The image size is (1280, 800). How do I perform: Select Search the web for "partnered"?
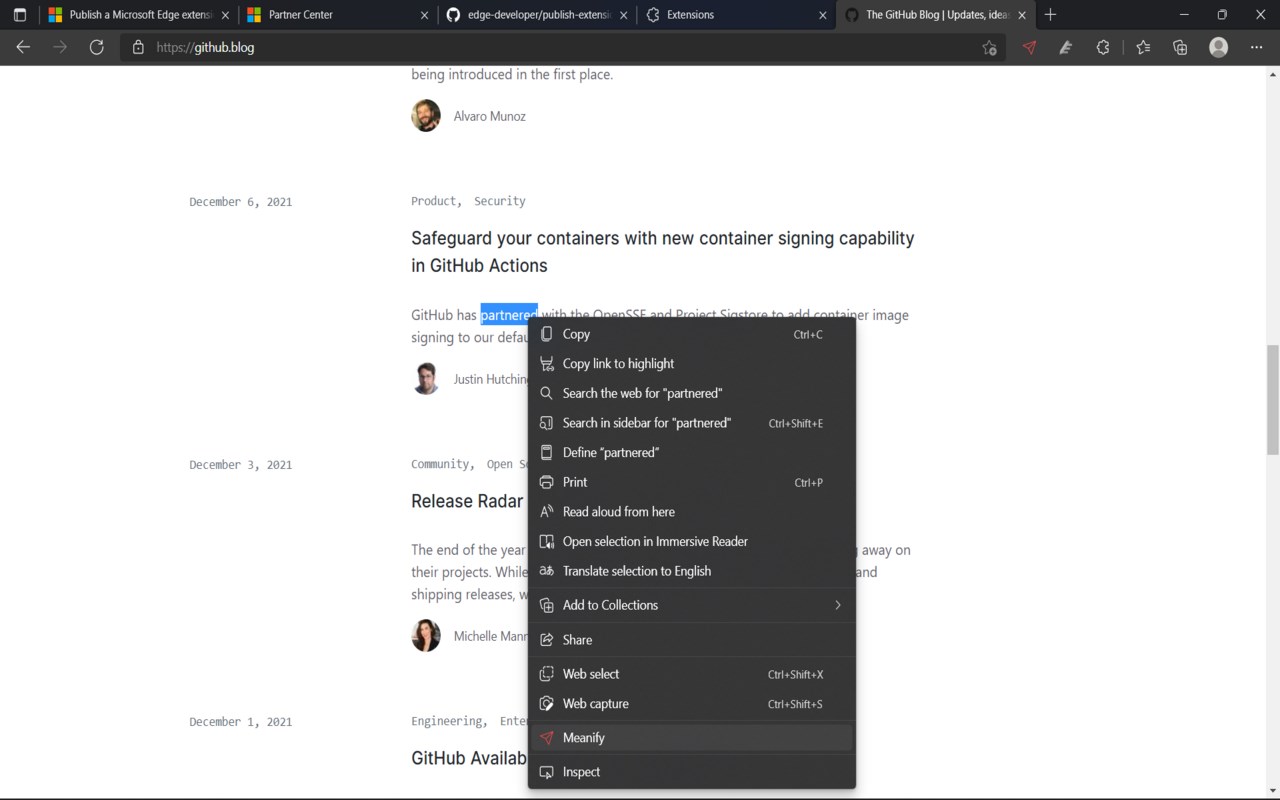(x=692, y=393)
